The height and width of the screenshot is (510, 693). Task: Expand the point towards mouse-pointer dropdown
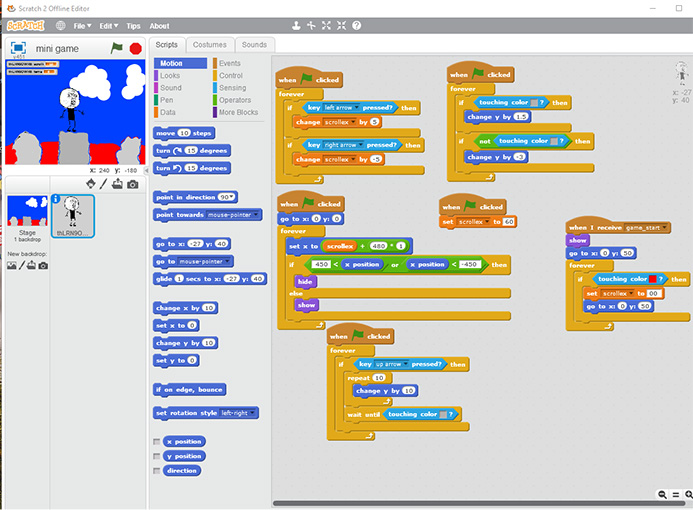click(x=257, y=214)
